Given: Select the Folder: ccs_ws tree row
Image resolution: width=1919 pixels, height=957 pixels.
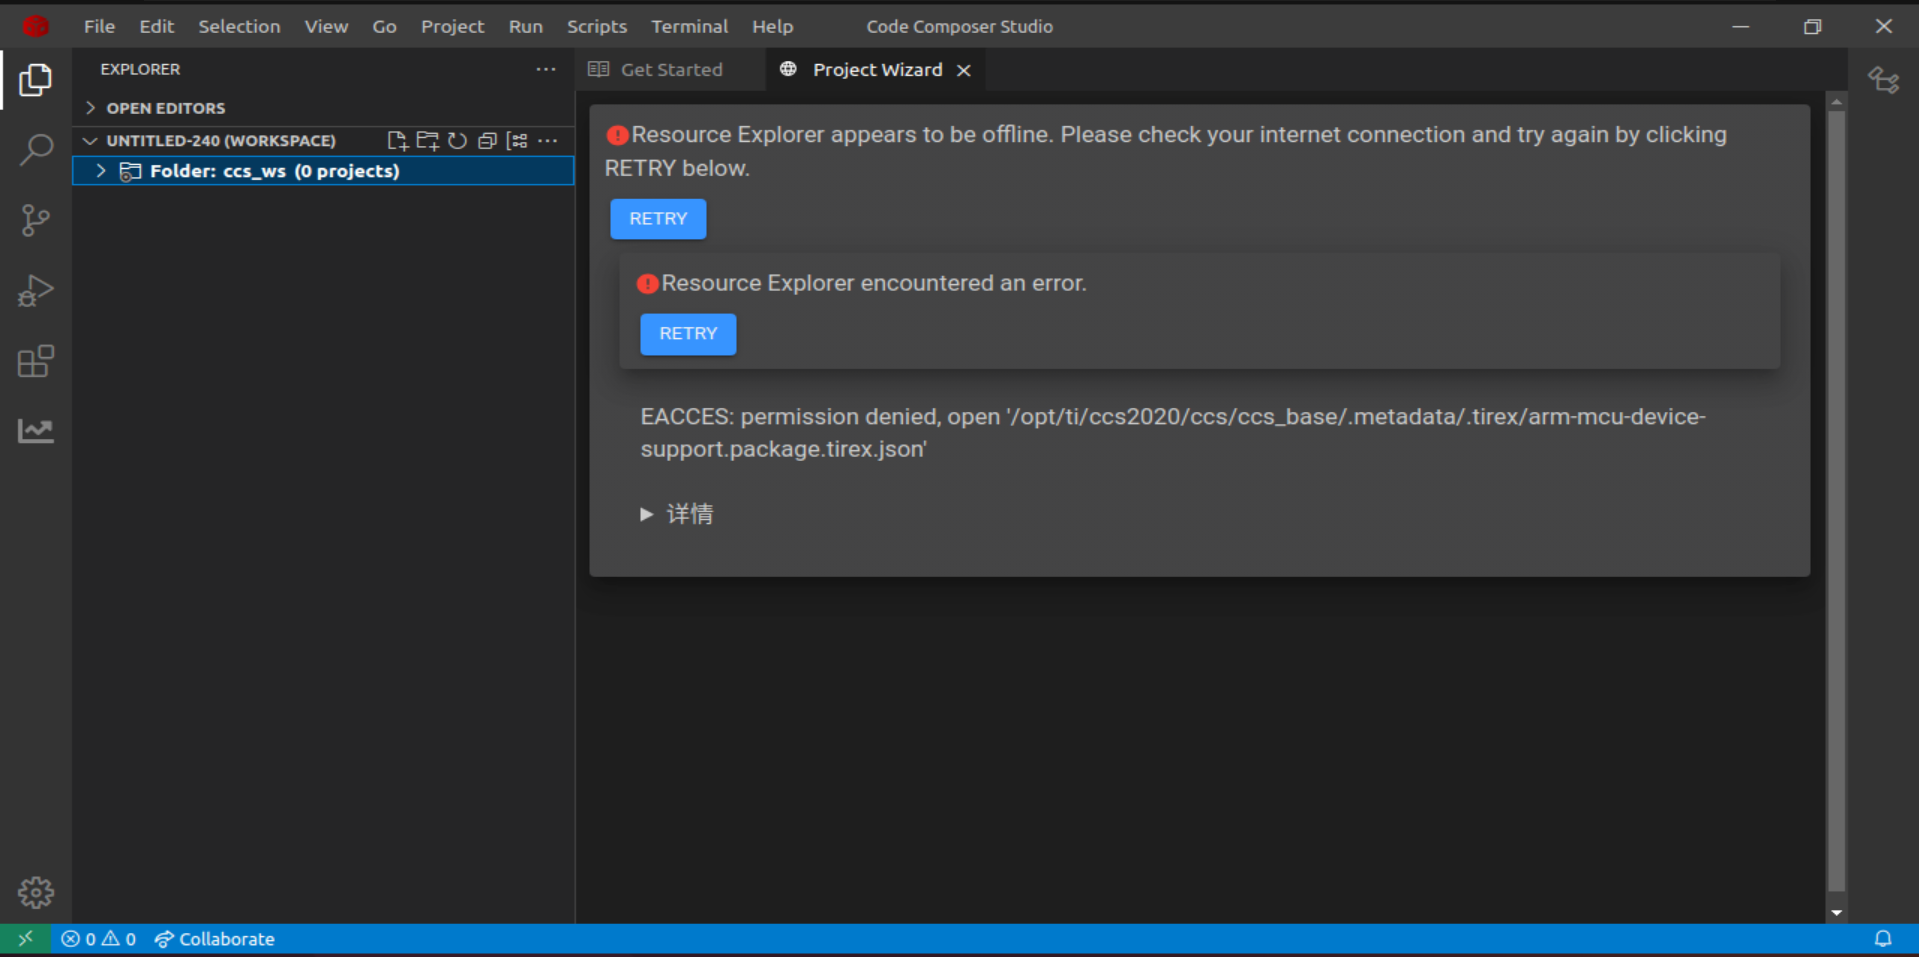Looking at the screenshot, I should 323,171.
